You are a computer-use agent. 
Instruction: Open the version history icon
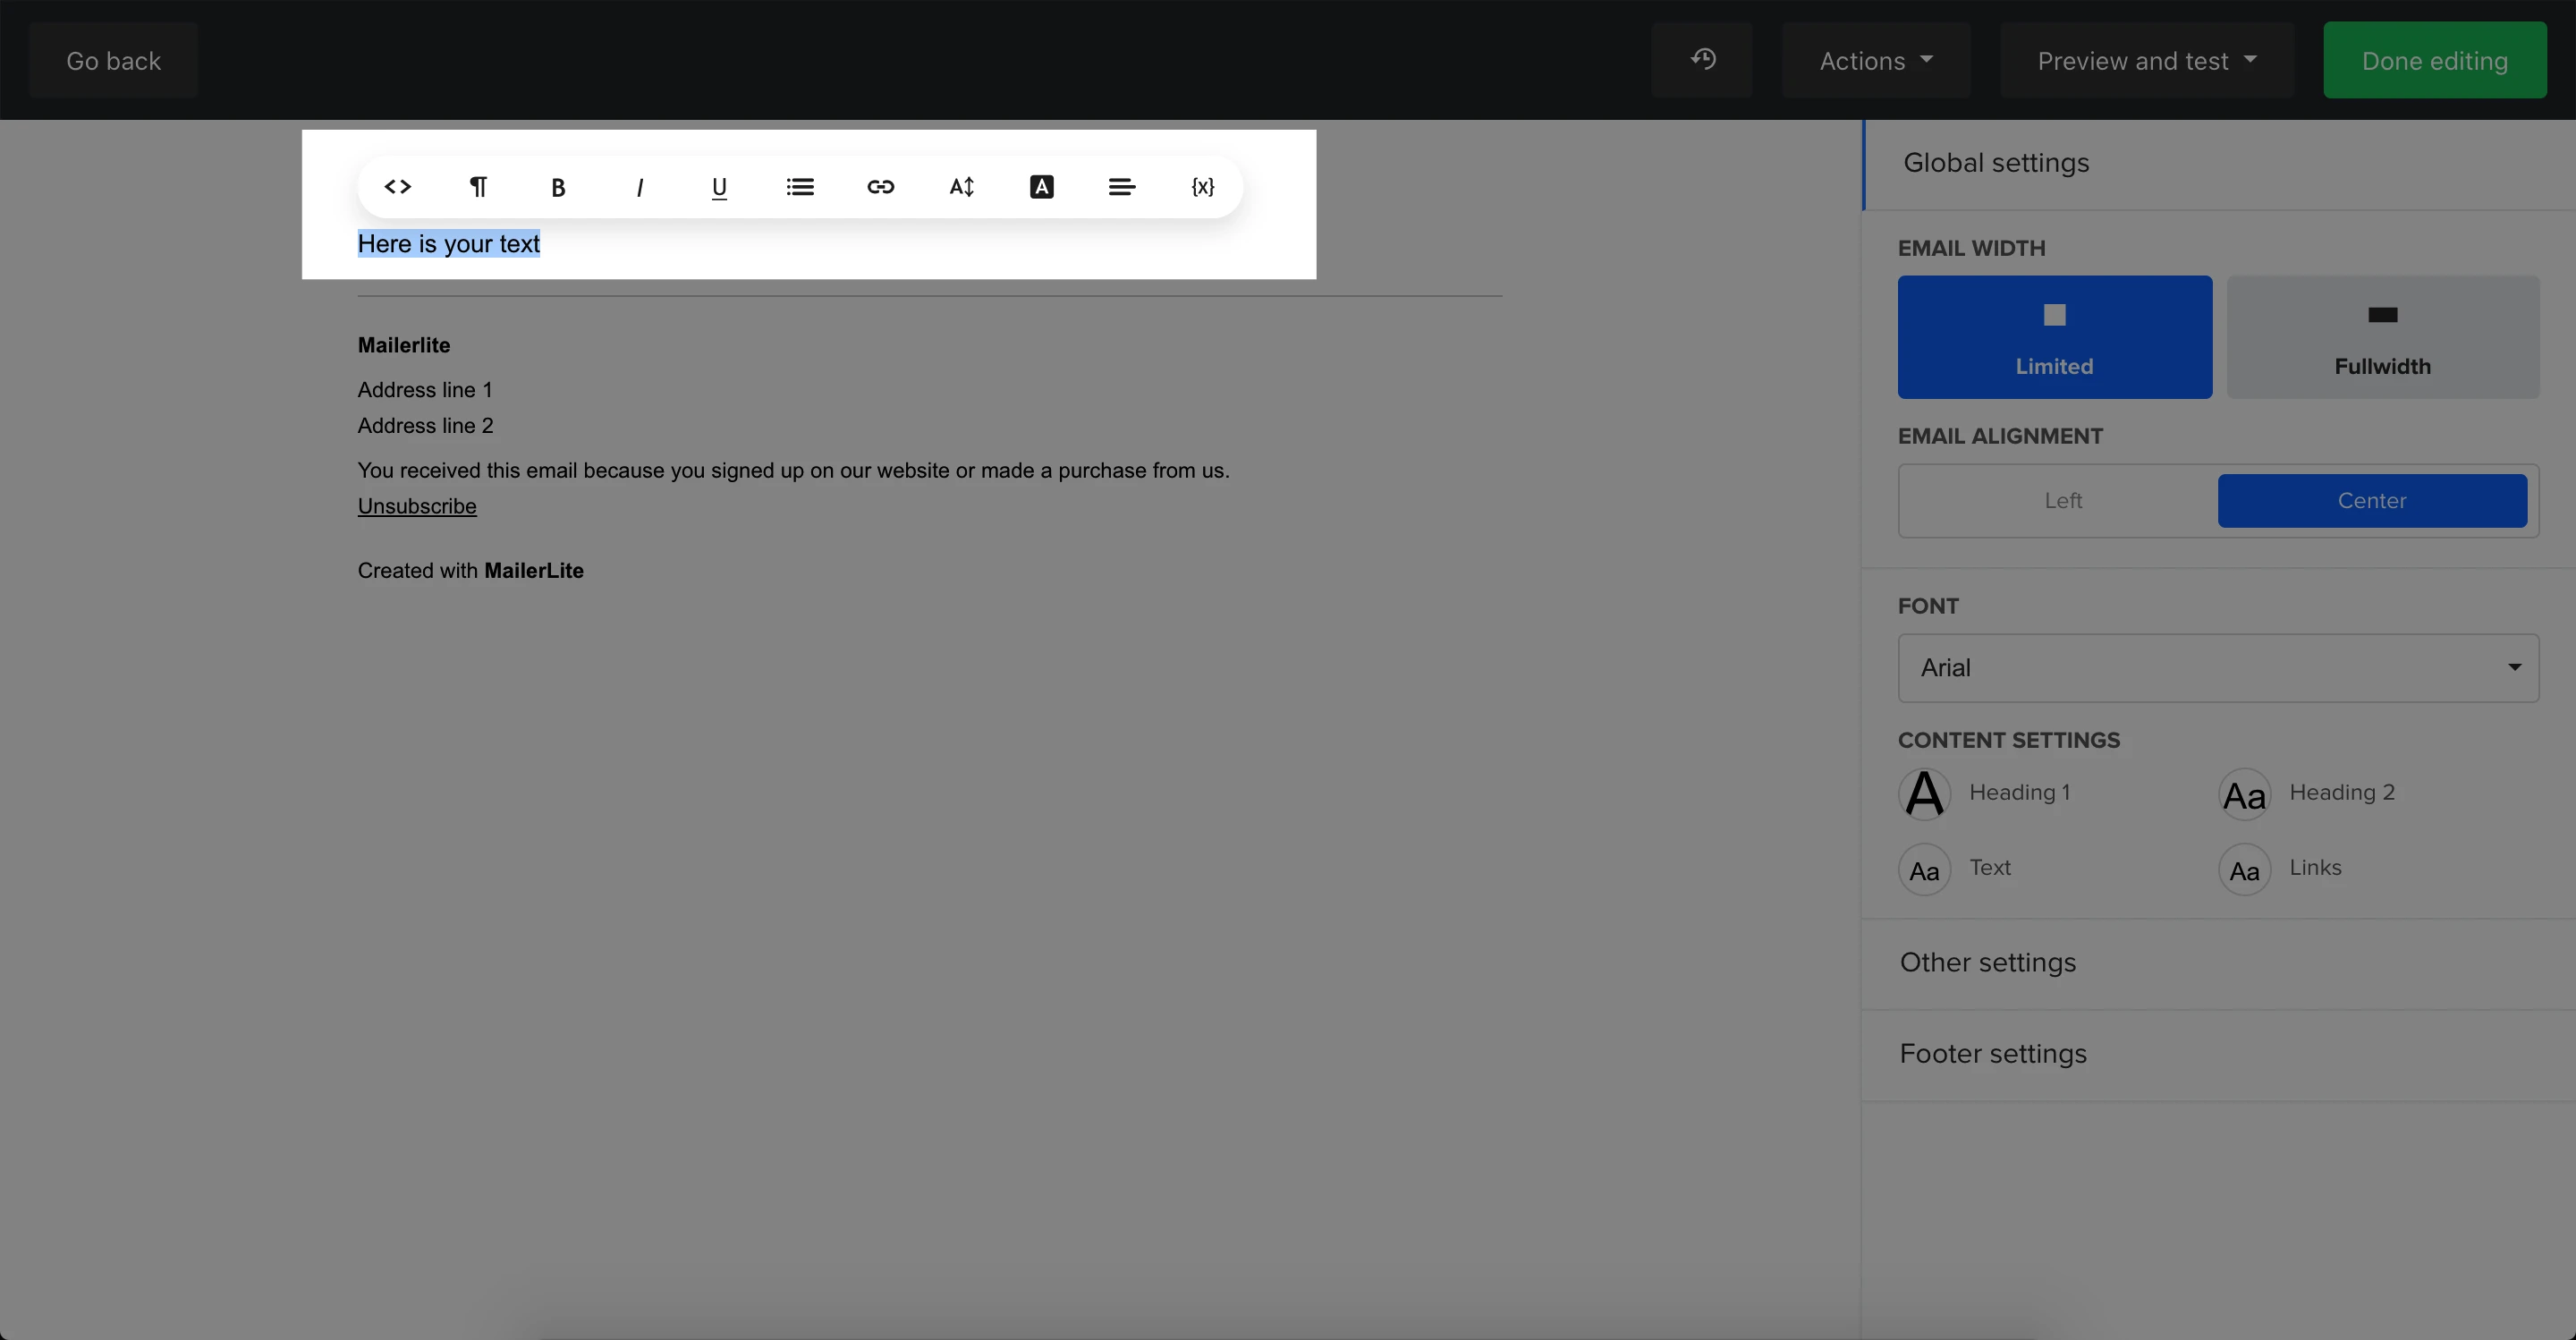point(1702,60)
